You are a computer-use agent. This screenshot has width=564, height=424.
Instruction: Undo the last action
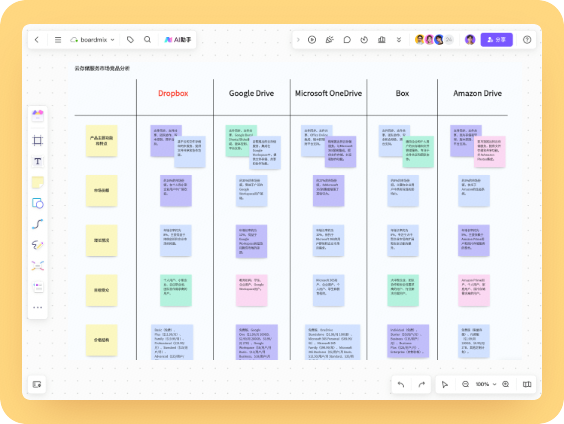401,384
